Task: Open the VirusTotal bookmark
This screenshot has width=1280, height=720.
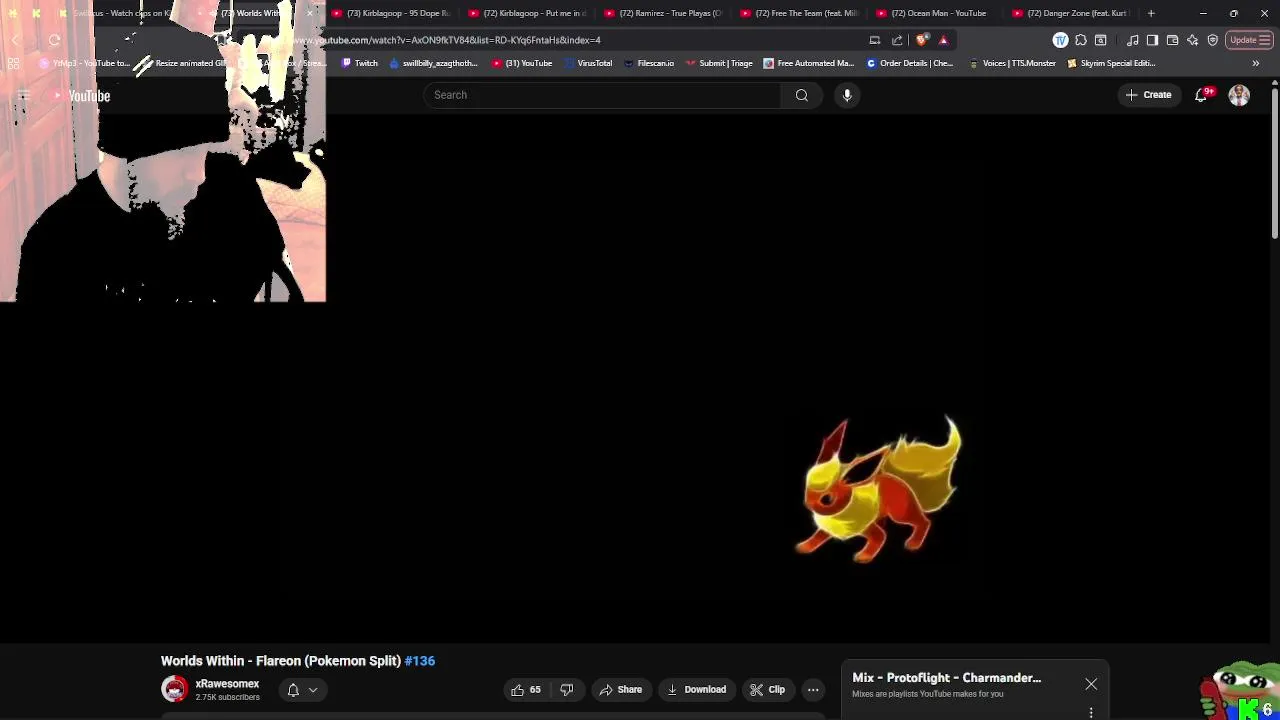Action: coord(588,63)
